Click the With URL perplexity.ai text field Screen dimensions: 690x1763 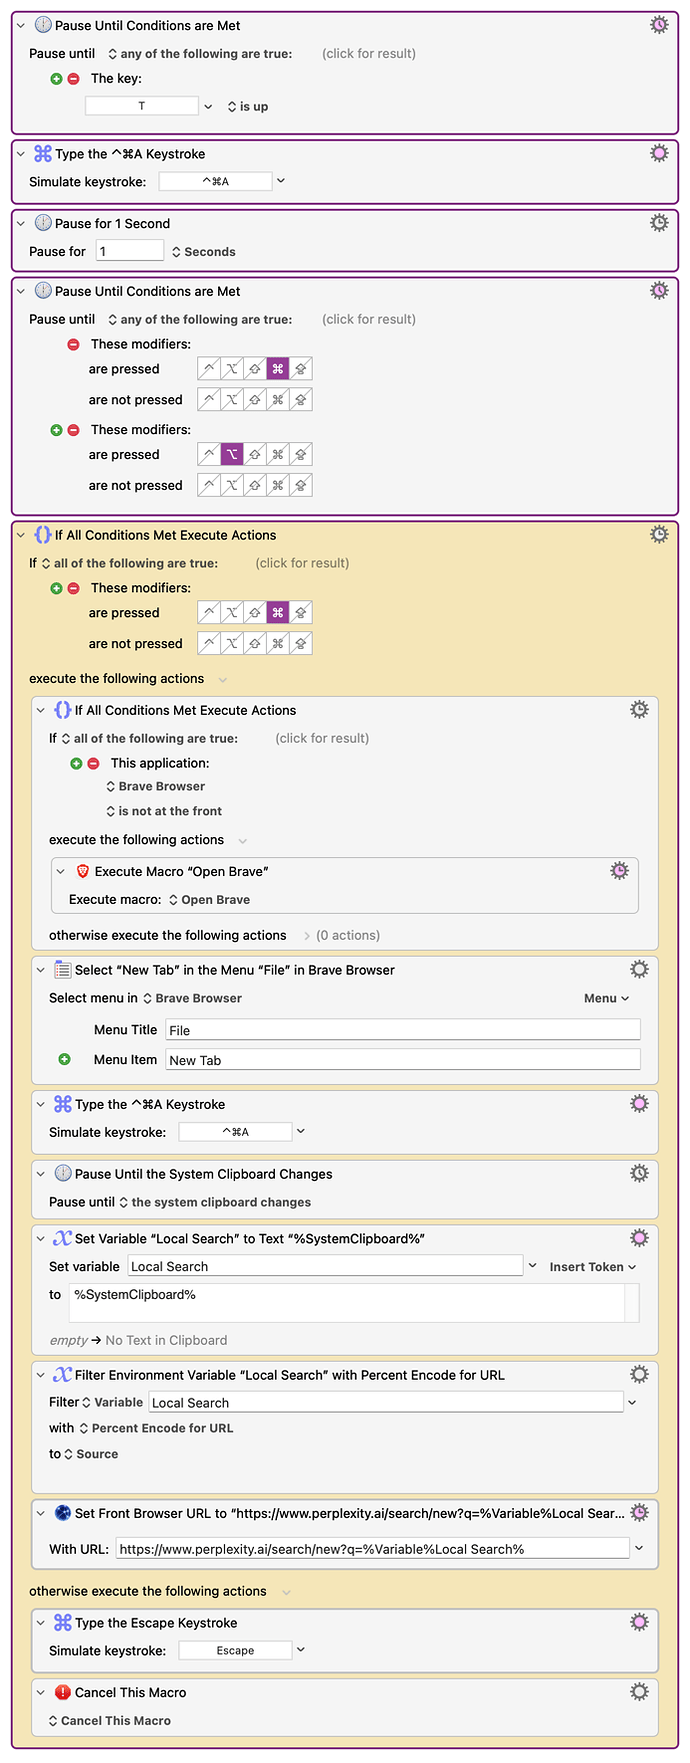tap(372, 1549)
